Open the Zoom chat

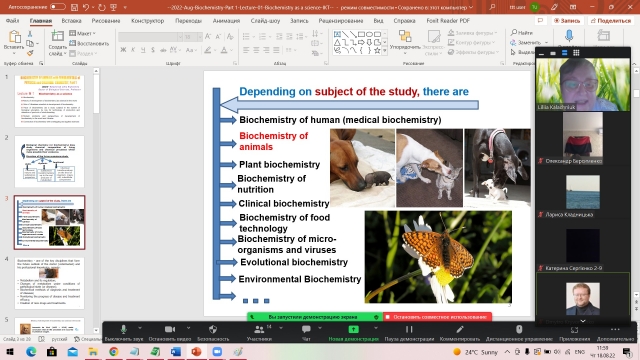306,333
